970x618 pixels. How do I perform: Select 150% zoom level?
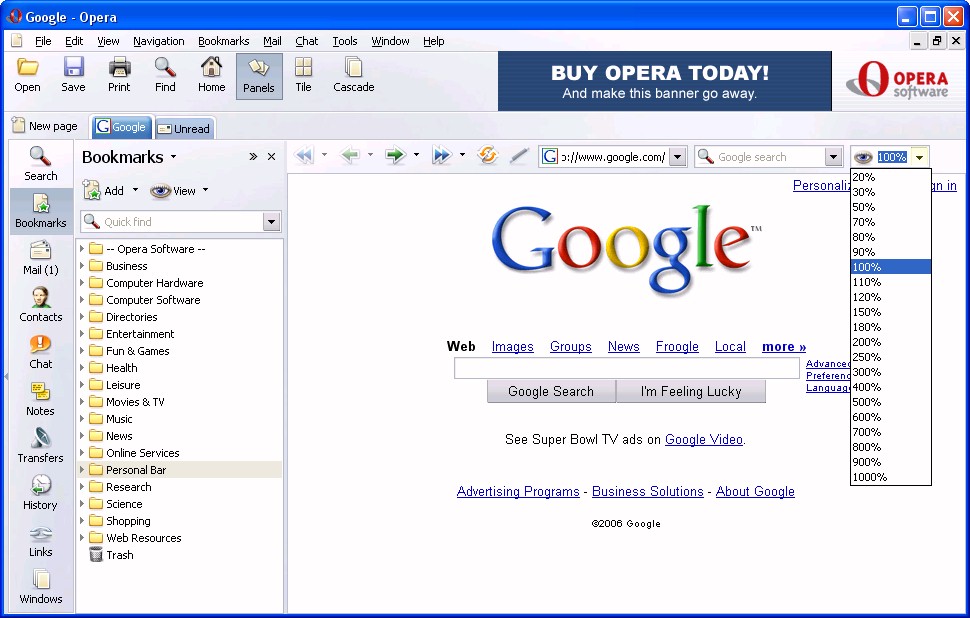tap(890, 312)
